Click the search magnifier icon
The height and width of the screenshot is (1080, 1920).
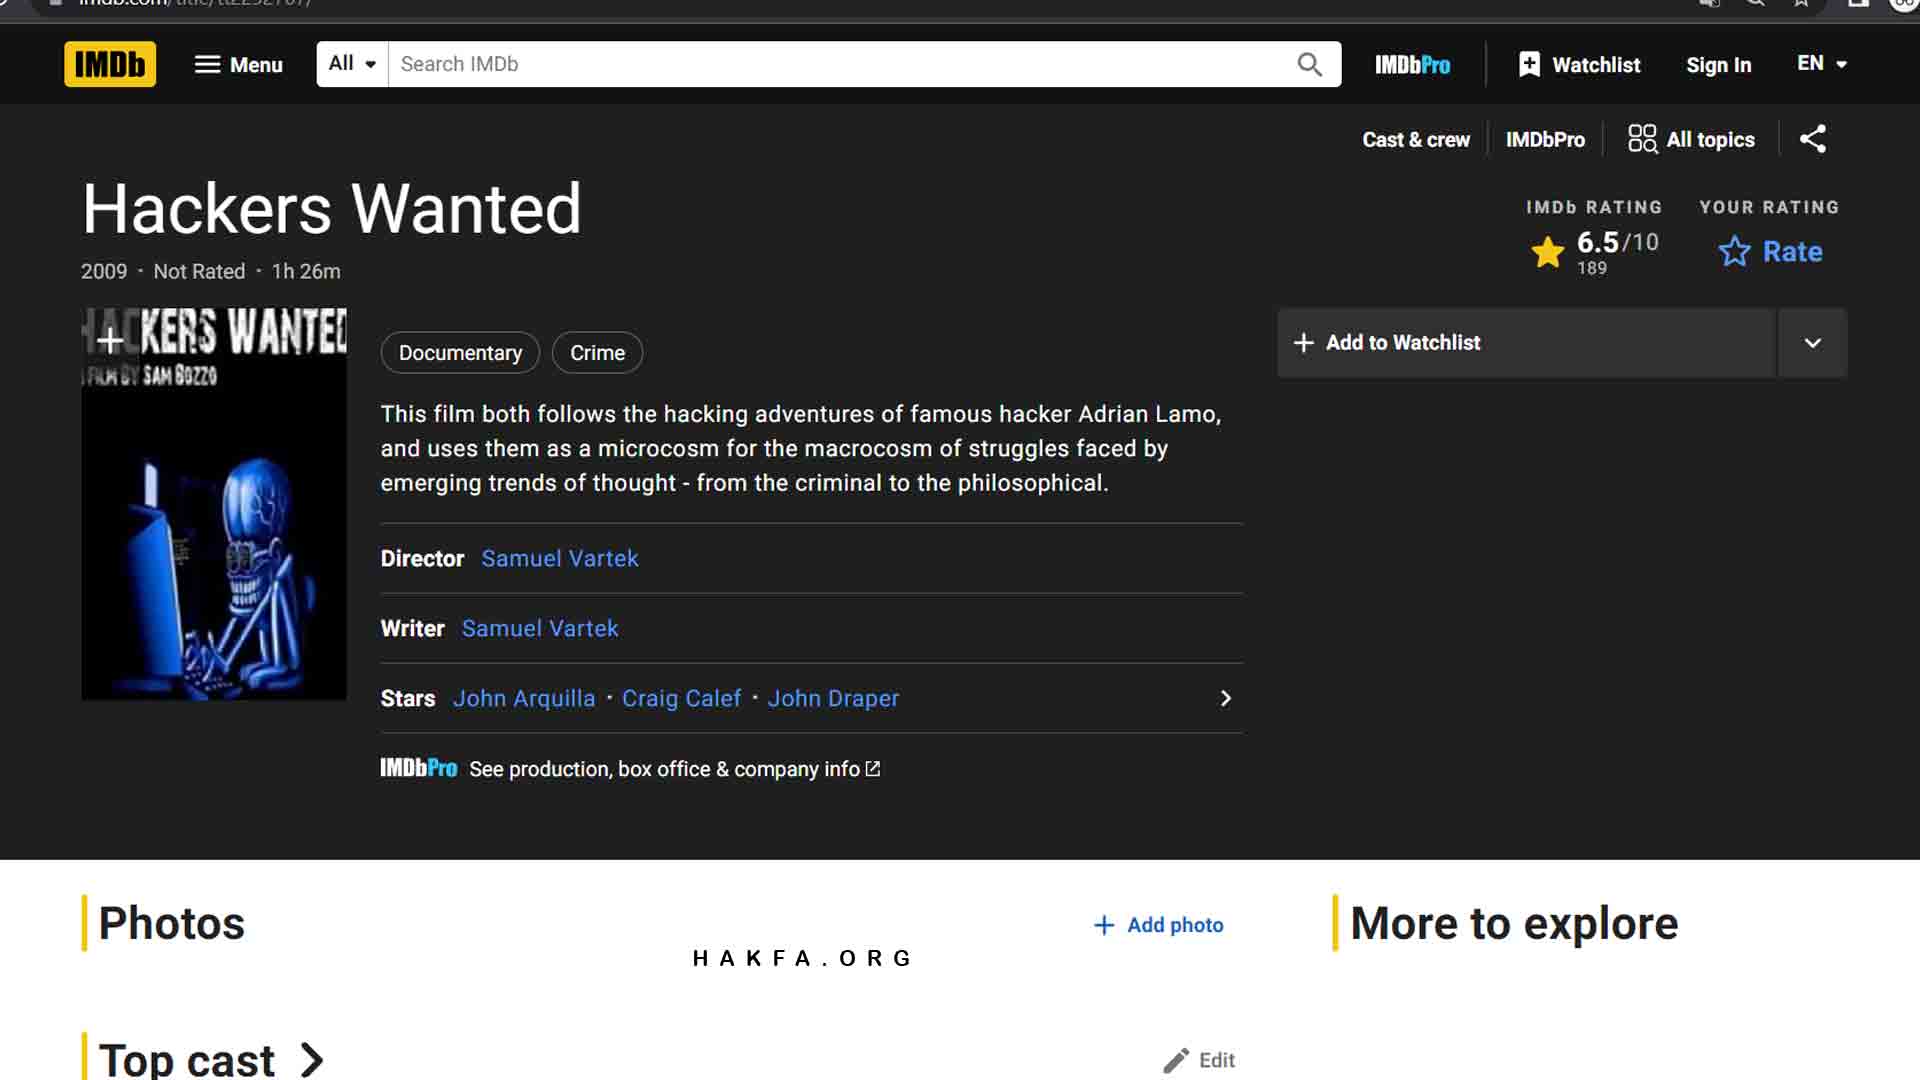pos(1309,64)
